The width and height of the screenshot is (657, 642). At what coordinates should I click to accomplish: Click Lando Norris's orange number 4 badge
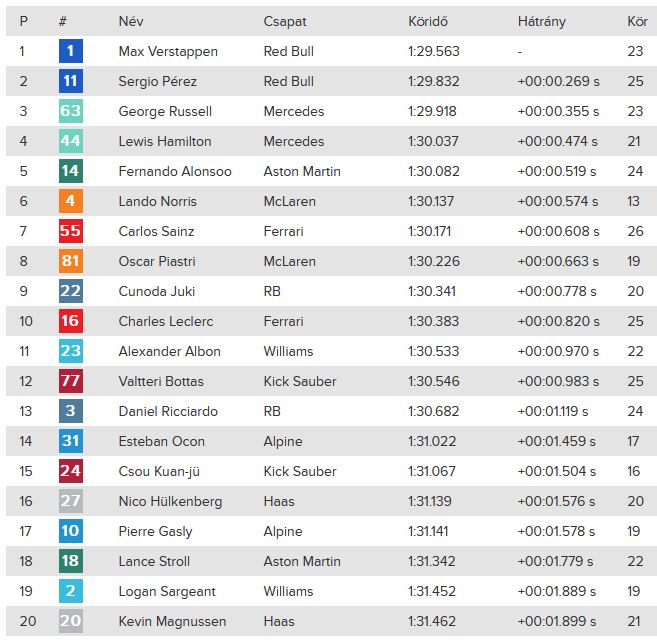tap(71, 201)
